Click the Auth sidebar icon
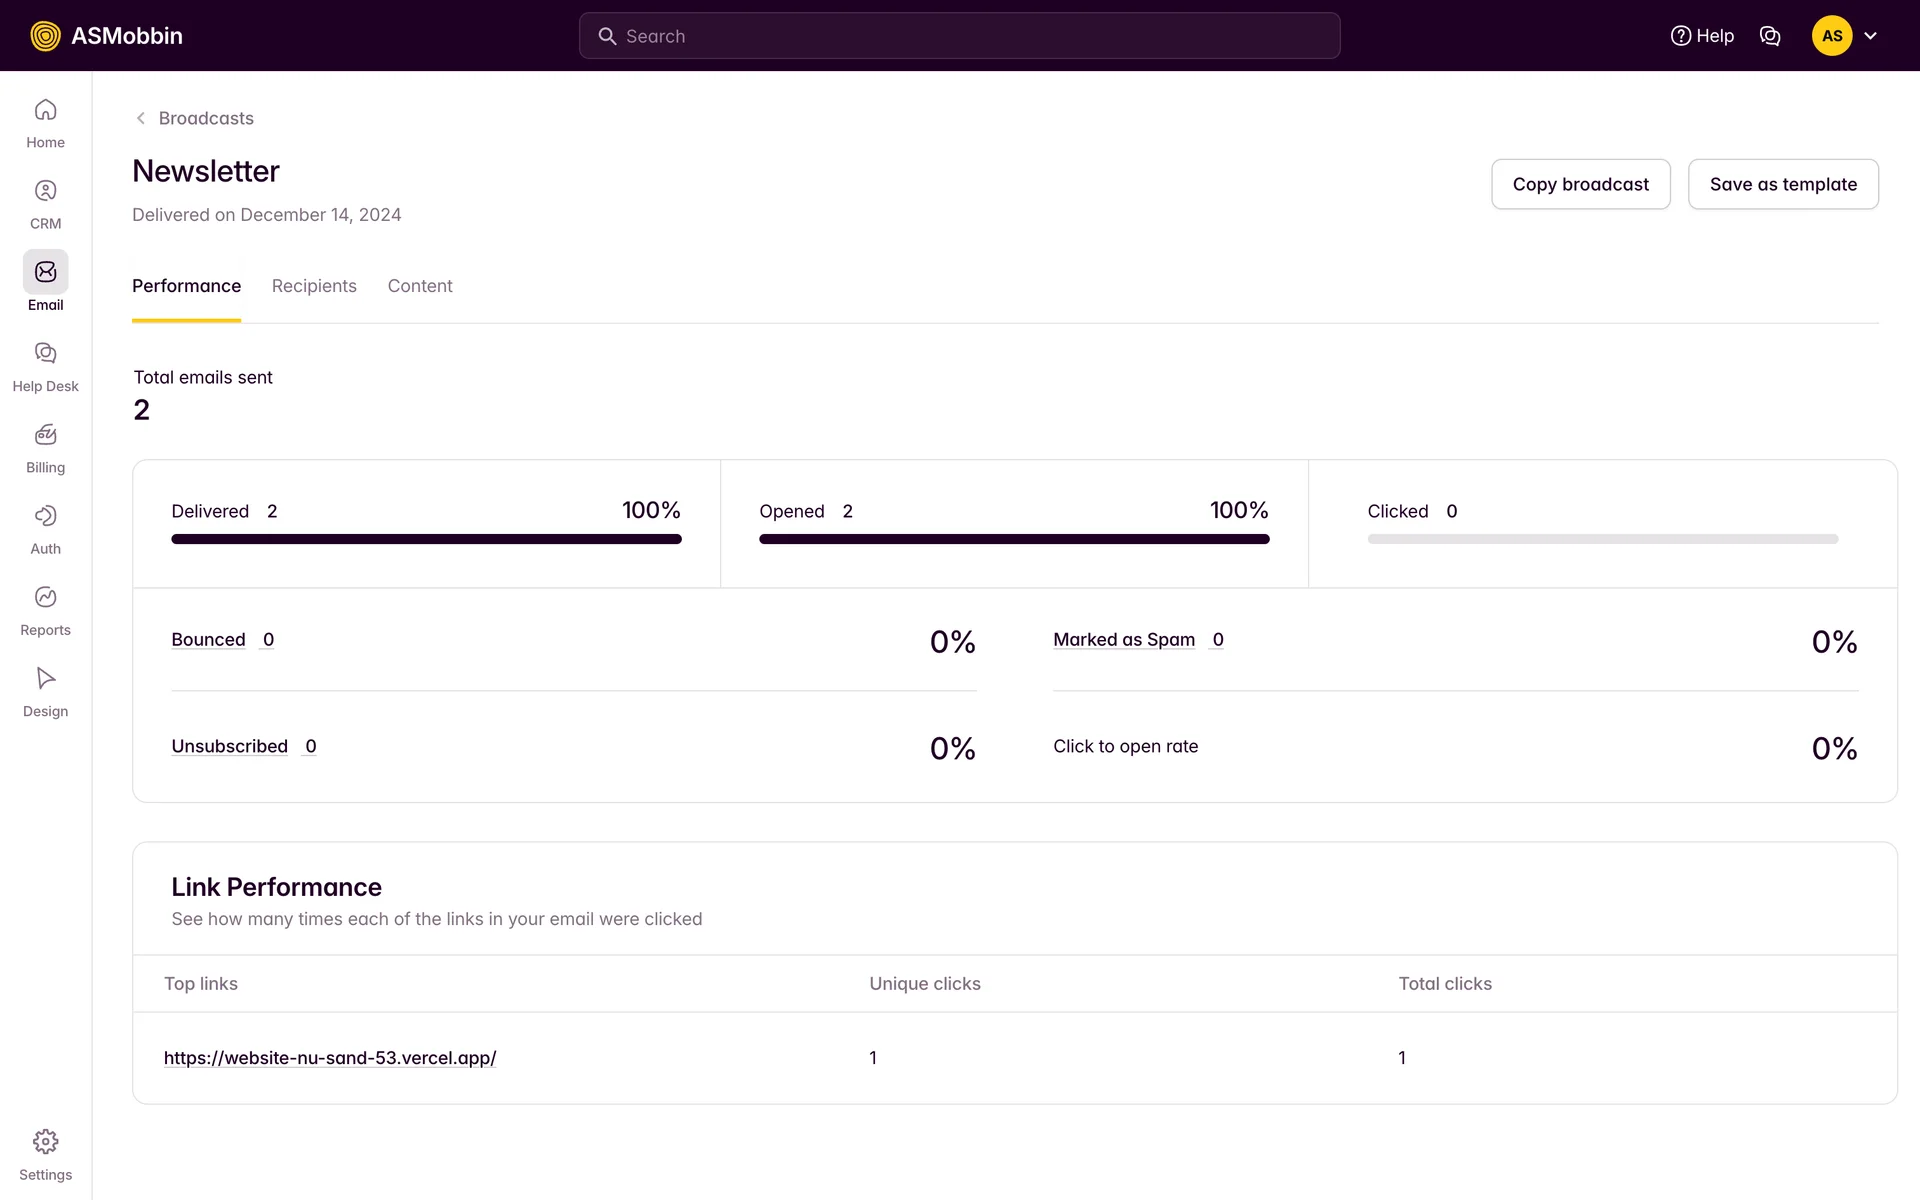 click(x=45, y=516)
